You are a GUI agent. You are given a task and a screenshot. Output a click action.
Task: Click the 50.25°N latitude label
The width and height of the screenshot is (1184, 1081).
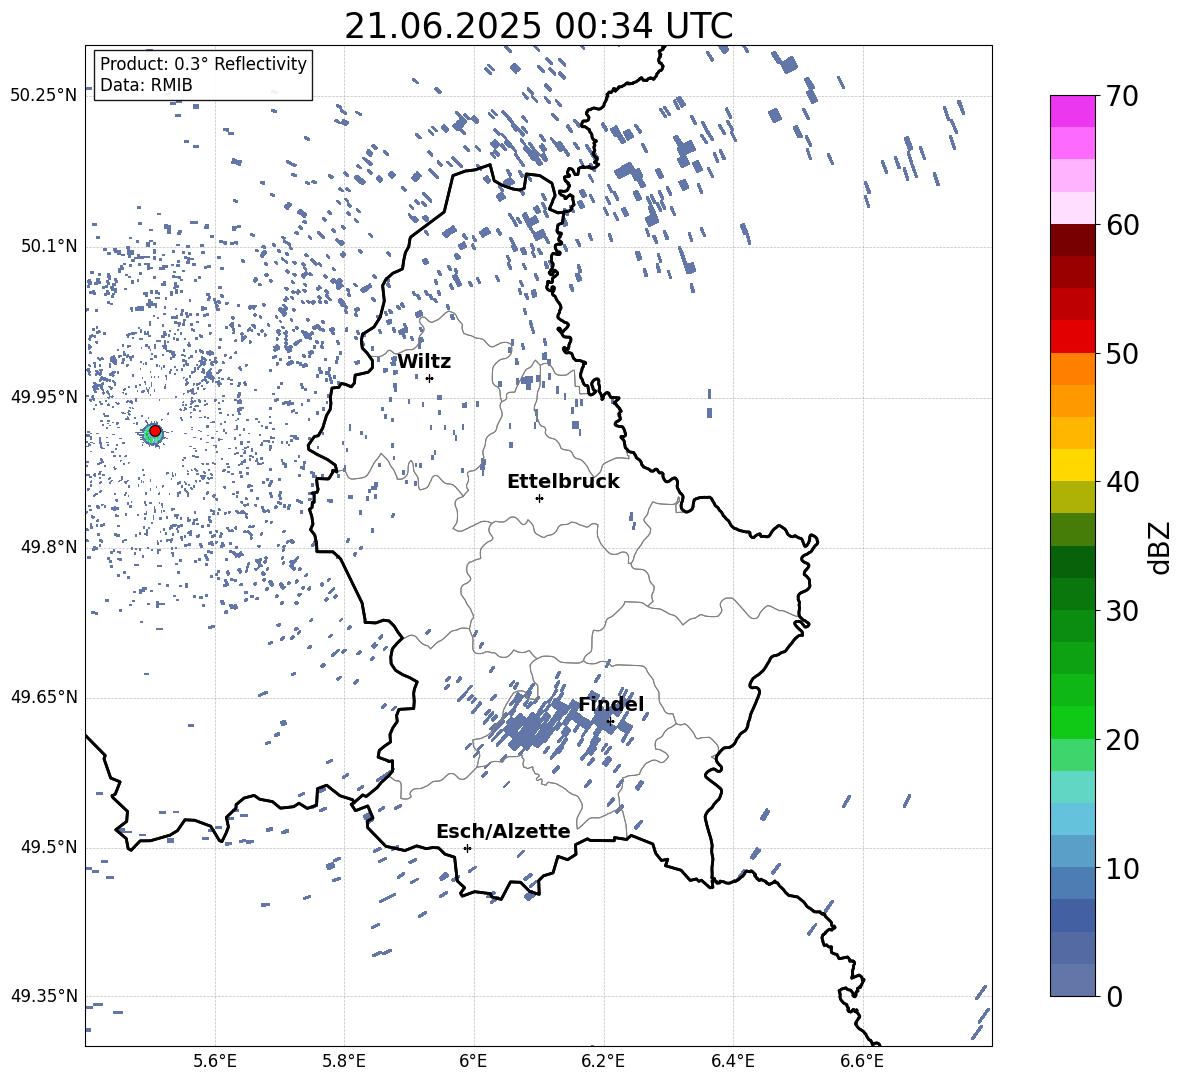(x=44, y=96)
